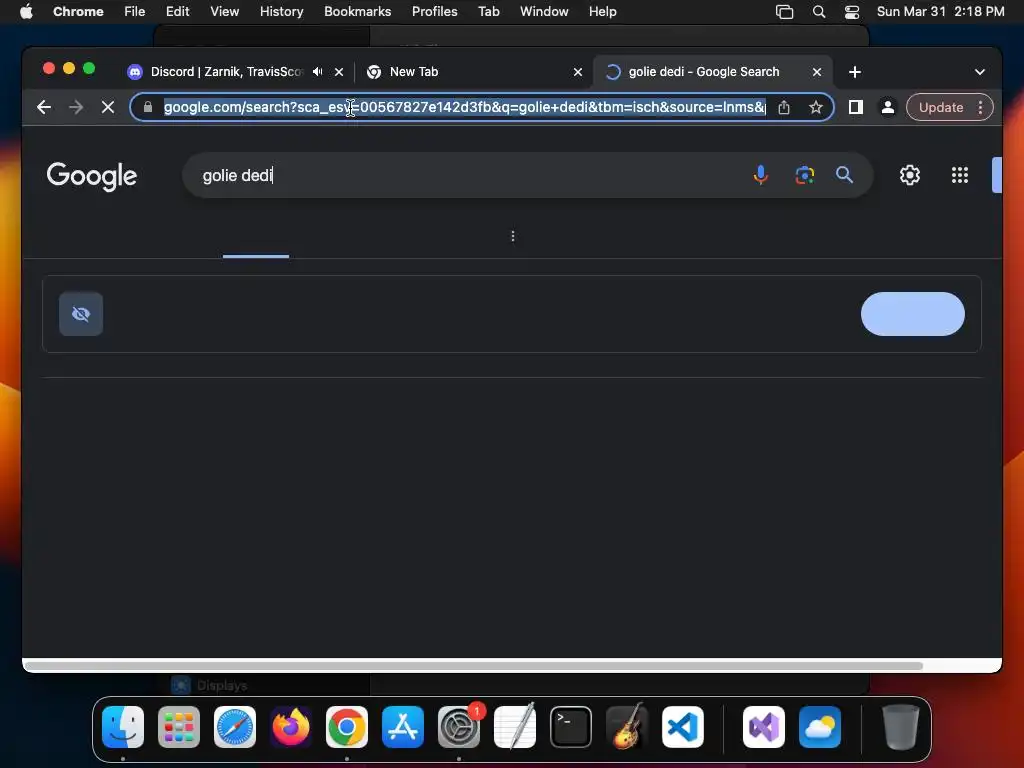This screenshot has width=1024, height=768.
Task: Open Finder from the Dock
Action: [x=123, y=727]
